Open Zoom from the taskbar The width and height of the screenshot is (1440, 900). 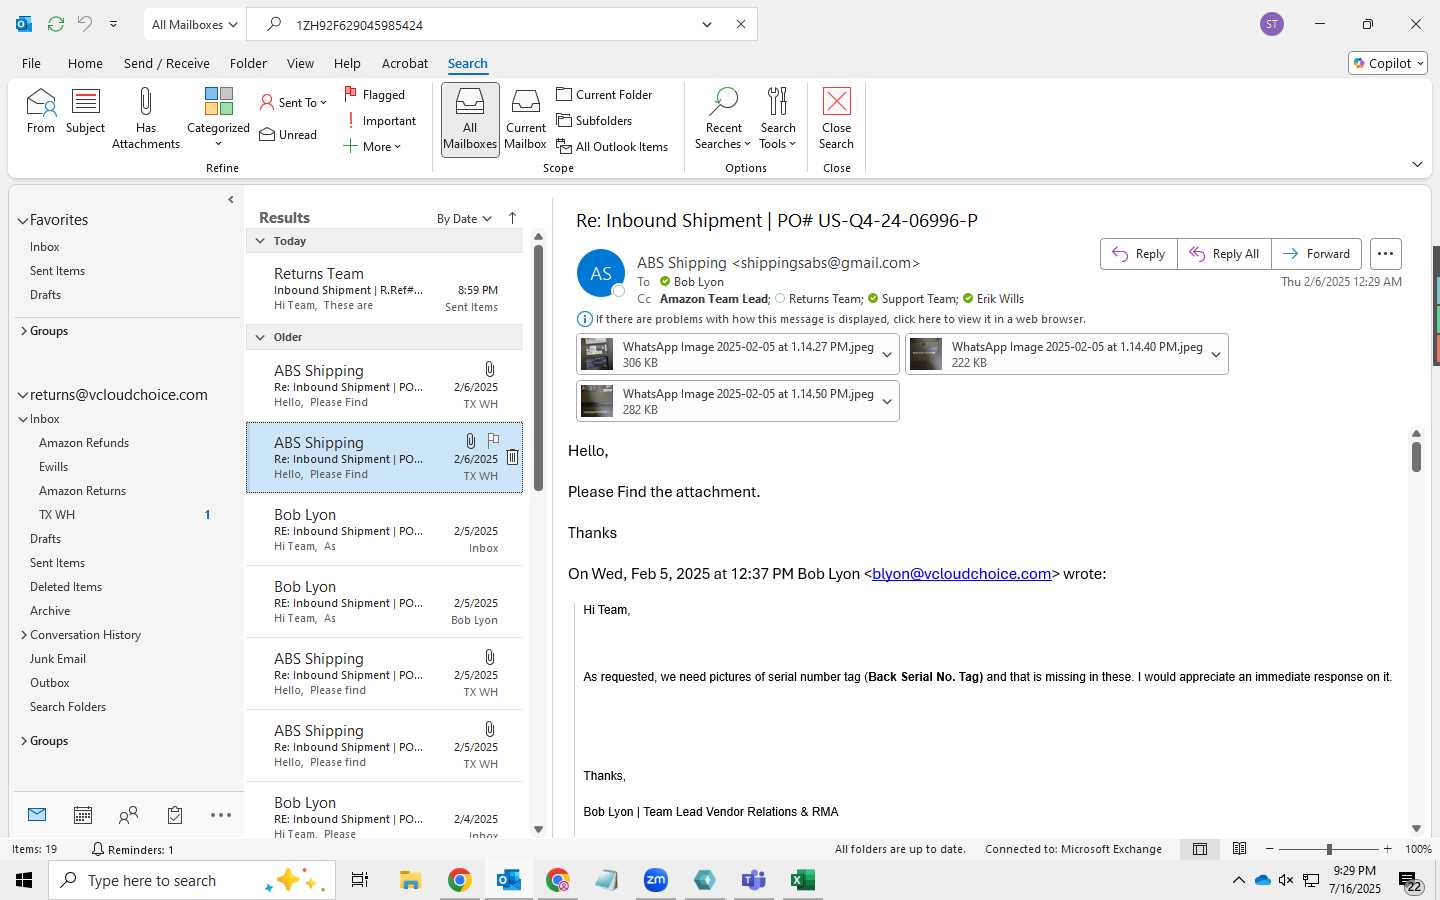pos(656,880)
